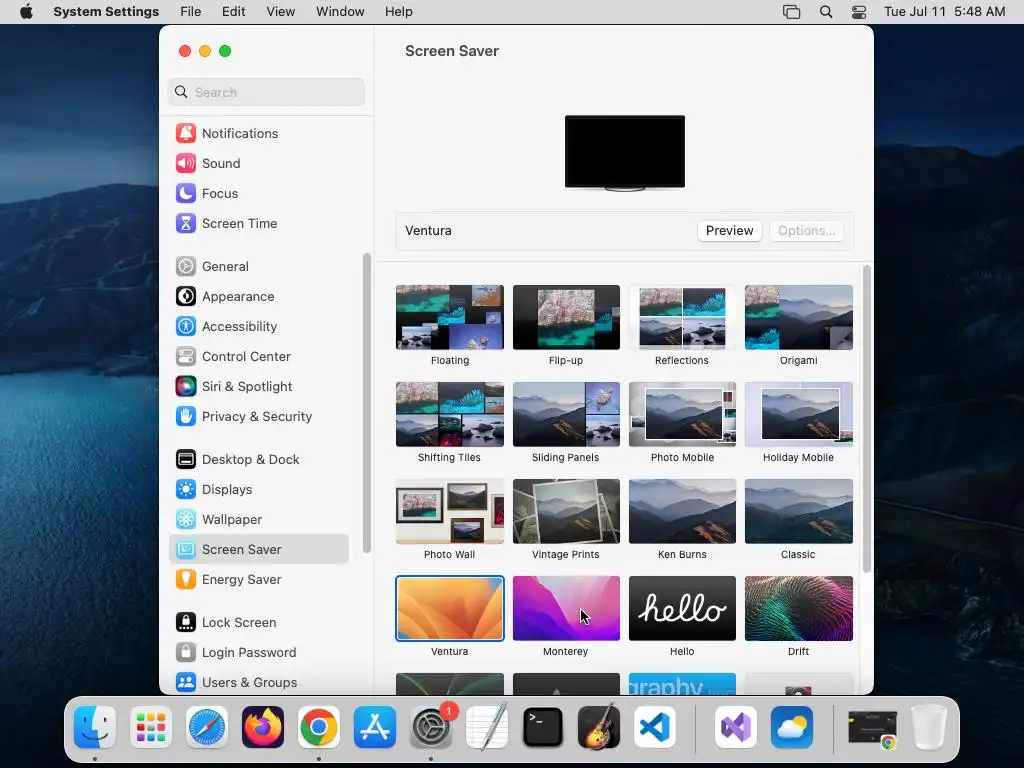Open Control Center from menu bar
This screenshot has height=768, width=1024.
point(859,12)
